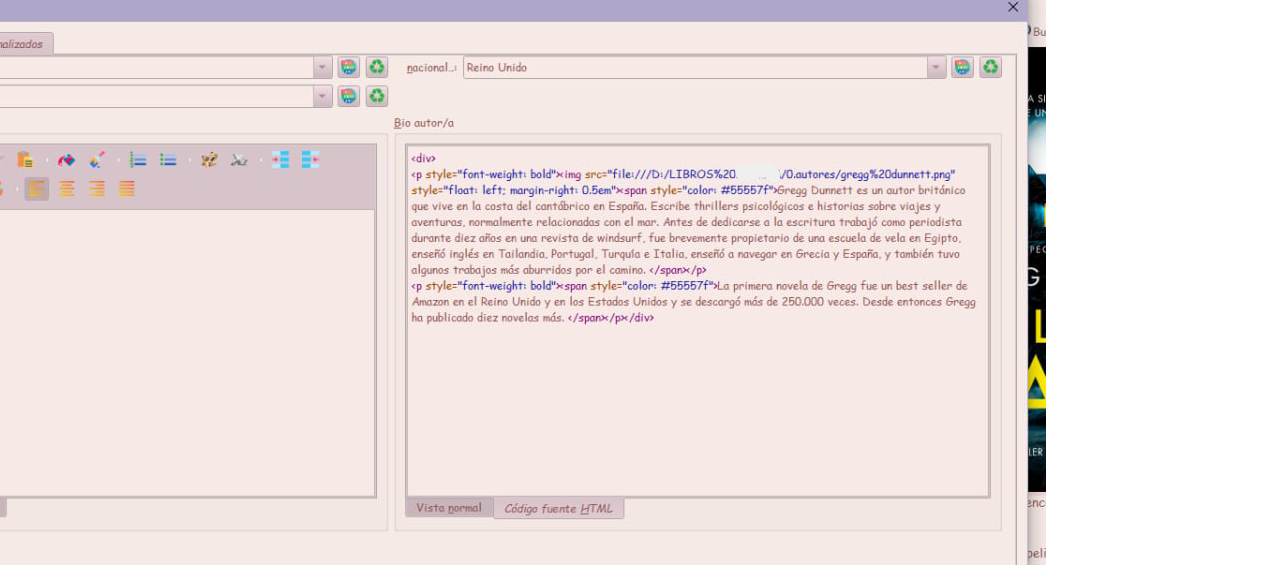
Task: Align text left in editor
Action: click(37, 189)
